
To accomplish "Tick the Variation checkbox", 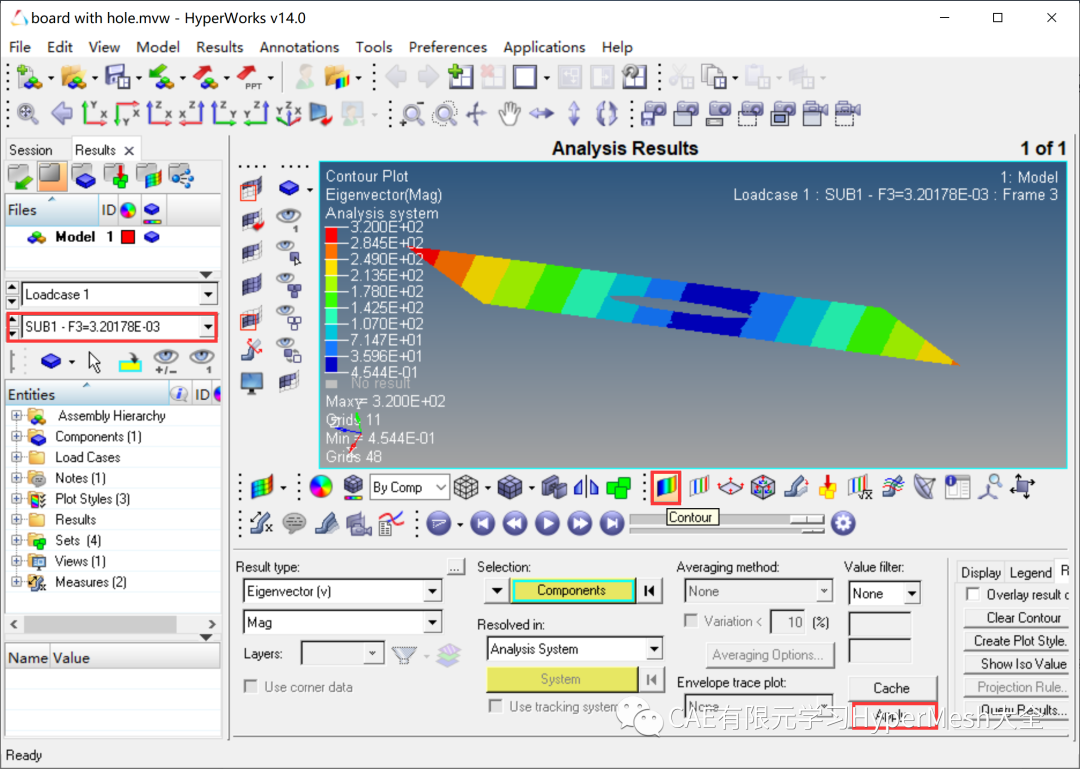I will [x=690, y=621].
